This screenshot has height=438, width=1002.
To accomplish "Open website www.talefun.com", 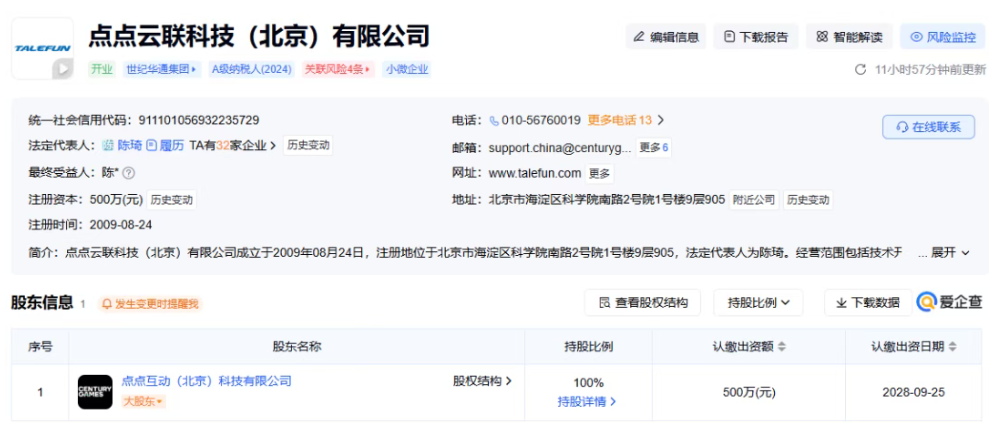I will pos(535,173).
